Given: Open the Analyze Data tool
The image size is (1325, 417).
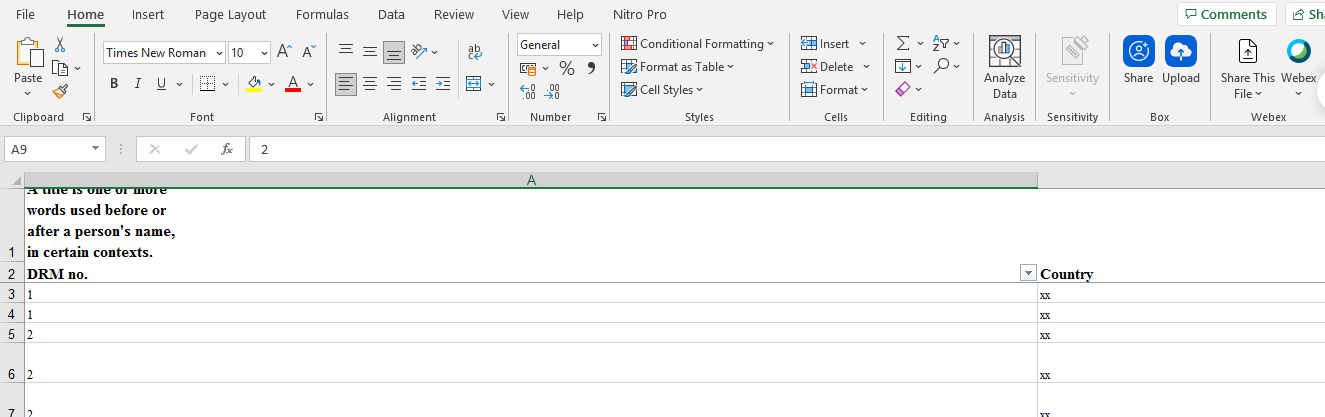Looking at the screenshot, I should (x=1004, y=67).
